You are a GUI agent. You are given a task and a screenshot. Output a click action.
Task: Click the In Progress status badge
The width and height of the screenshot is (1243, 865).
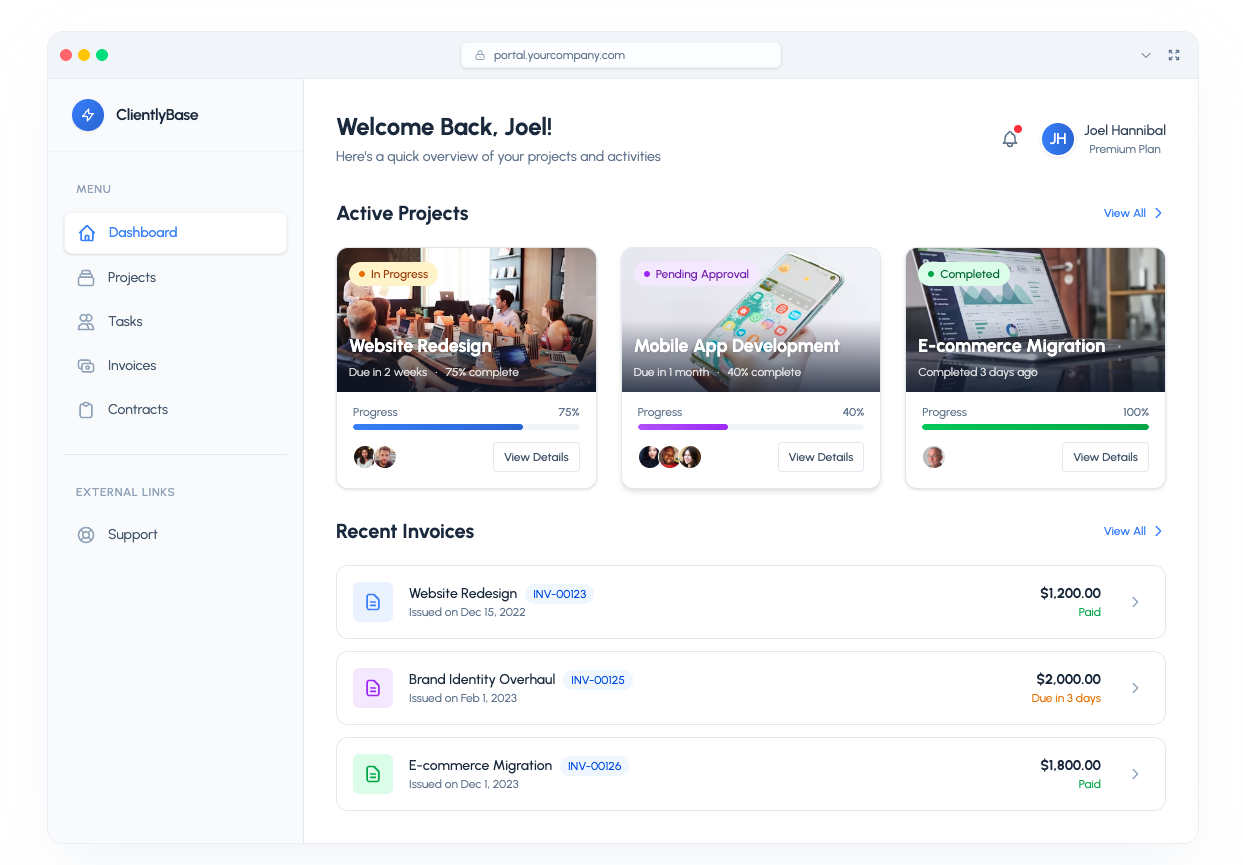tap(392, 273)
